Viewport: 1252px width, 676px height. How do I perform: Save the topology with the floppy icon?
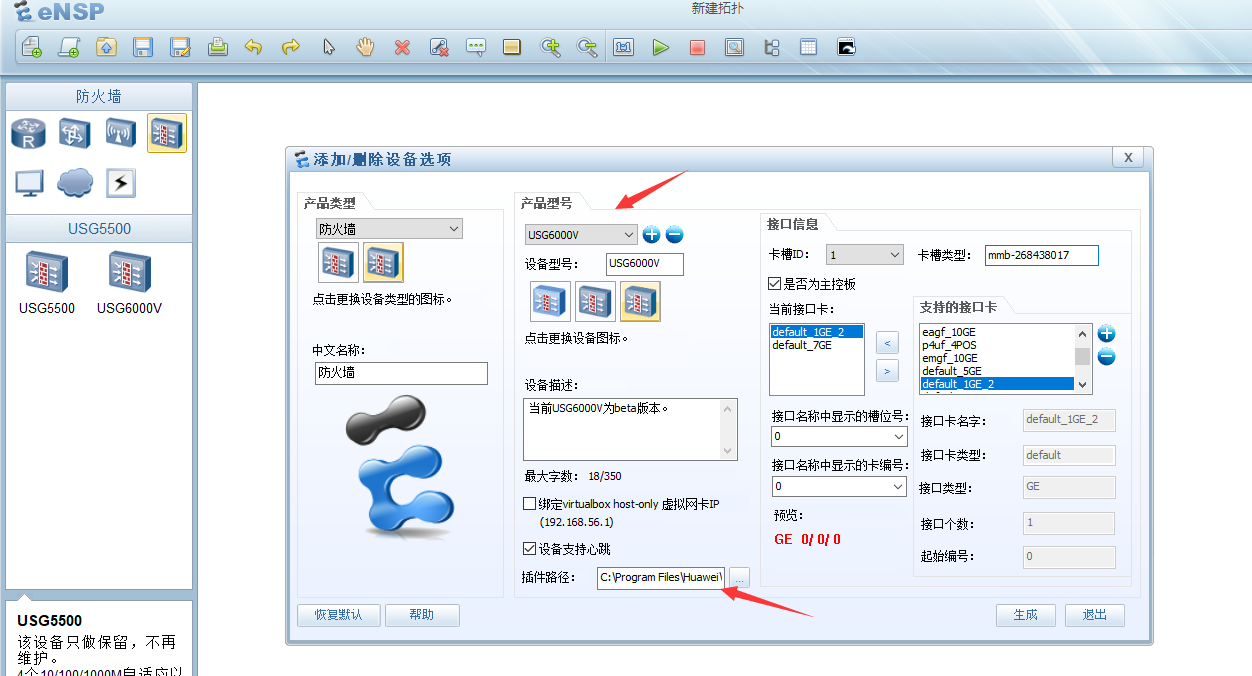click(143, 47)
